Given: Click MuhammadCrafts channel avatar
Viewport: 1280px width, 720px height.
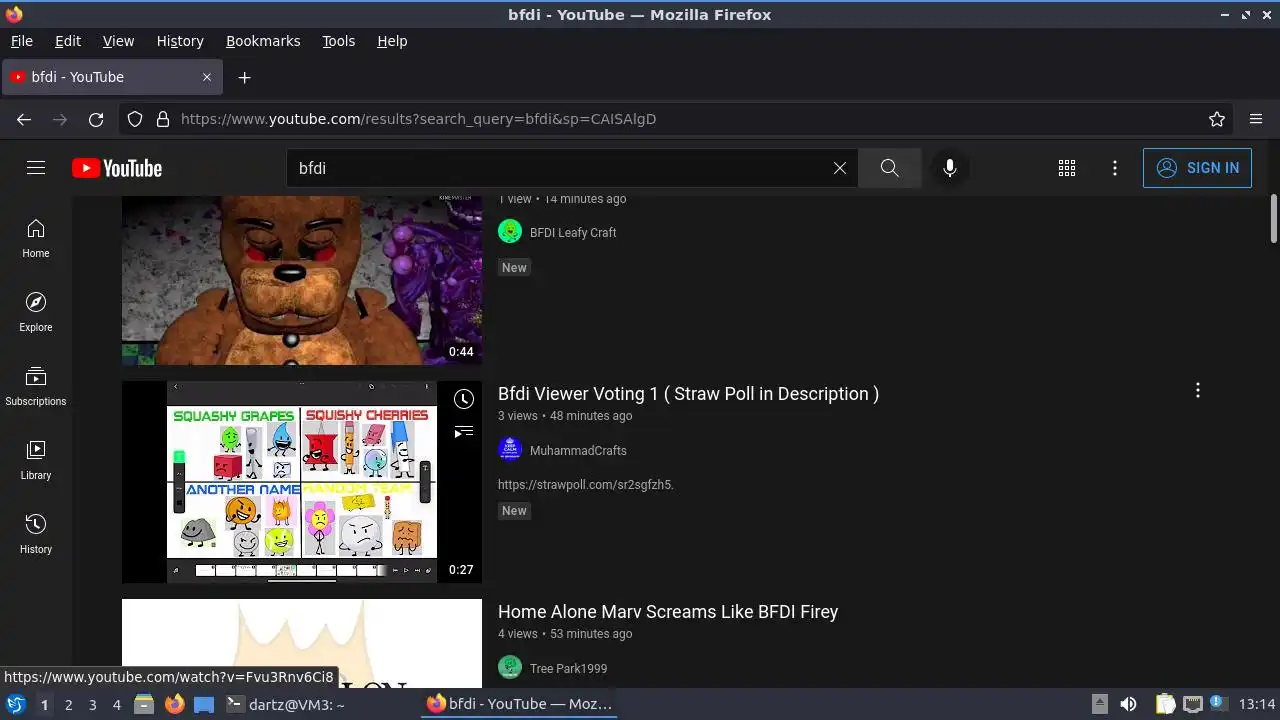Looking at the screenshot, I should point(510,450).
